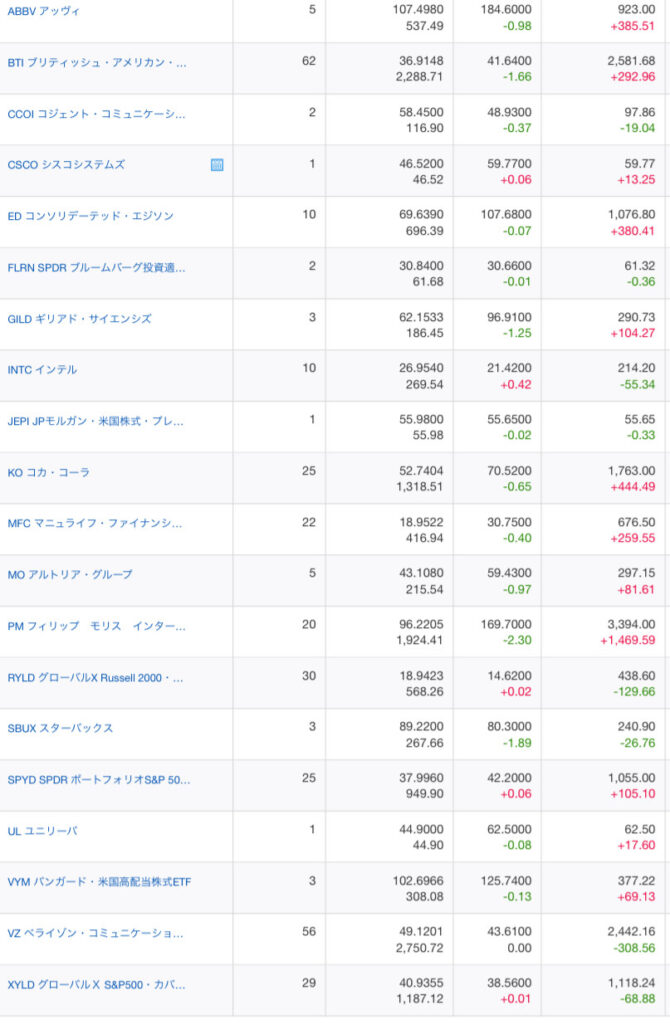Viewport: 670px width, 1024px height.
Task: Click KO acquisition total 1,318.51
Action: pos(419,487)
